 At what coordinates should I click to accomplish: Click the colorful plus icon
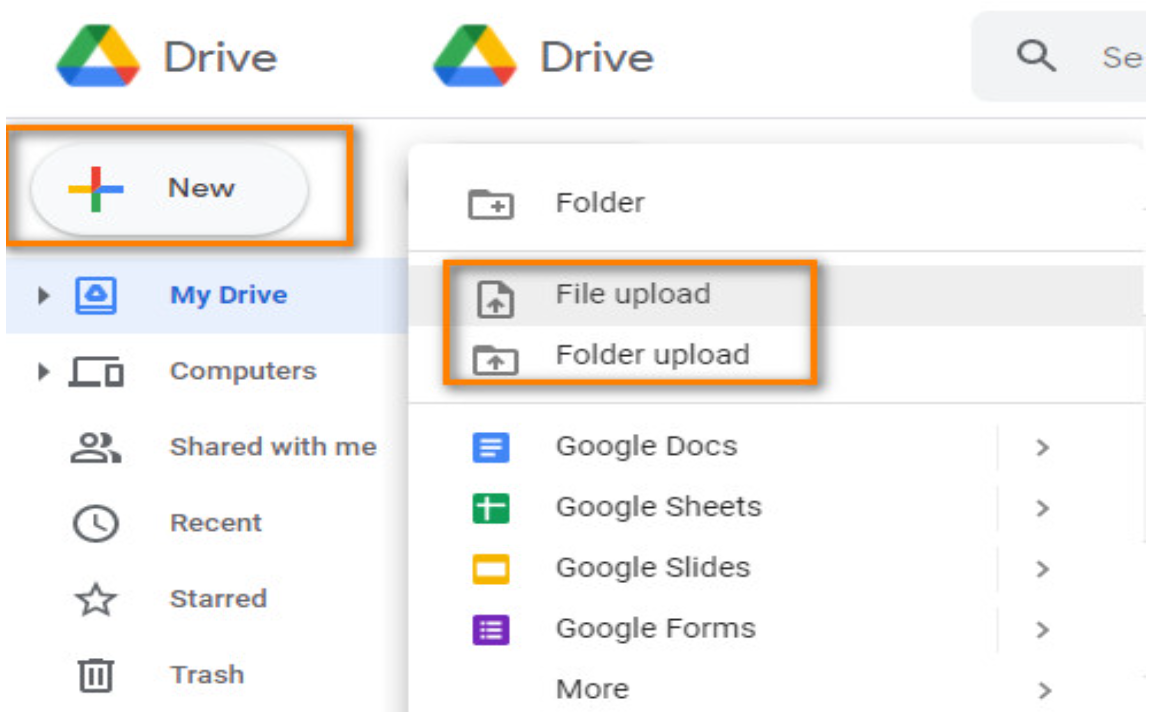tap(95, 189)
